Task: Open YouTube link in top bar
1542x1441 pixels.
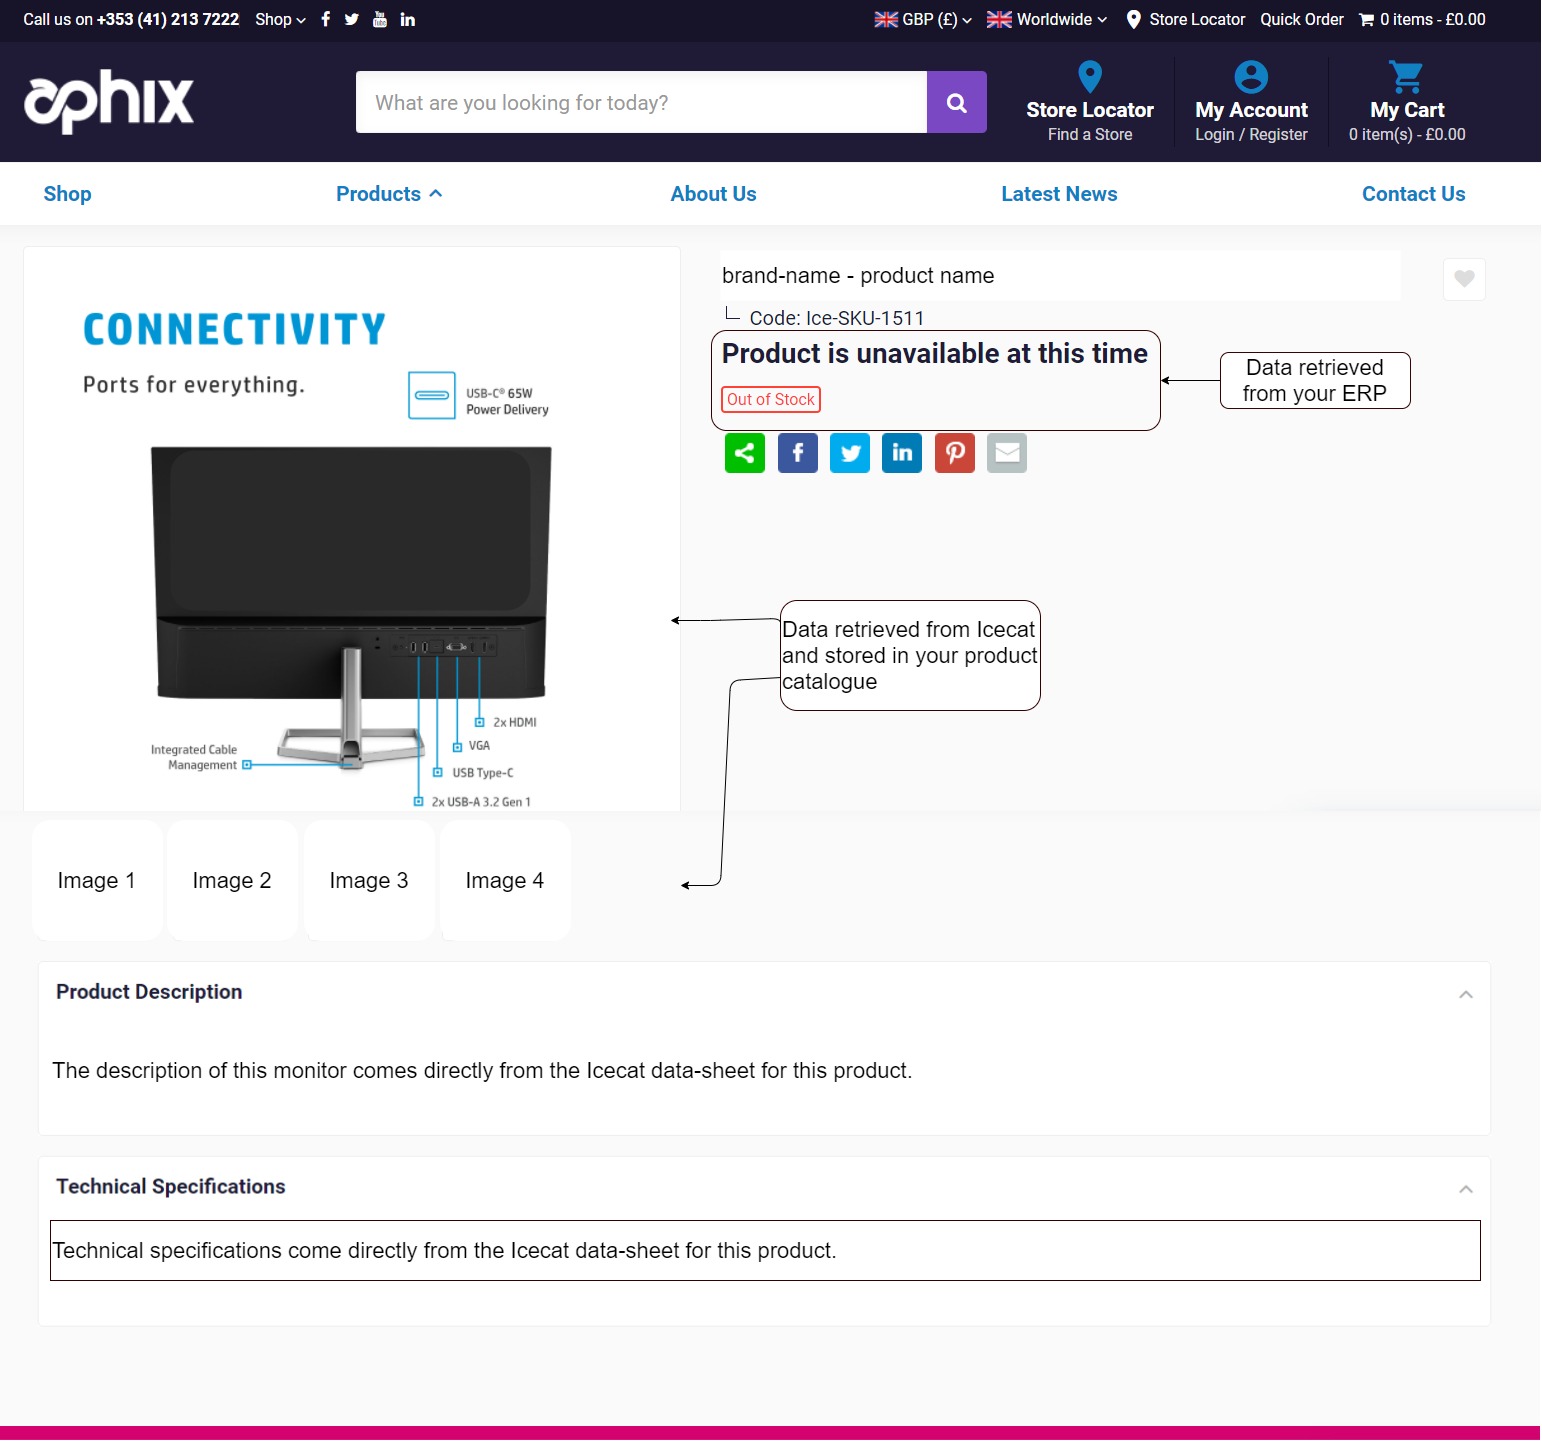Action: pos(380,19)
